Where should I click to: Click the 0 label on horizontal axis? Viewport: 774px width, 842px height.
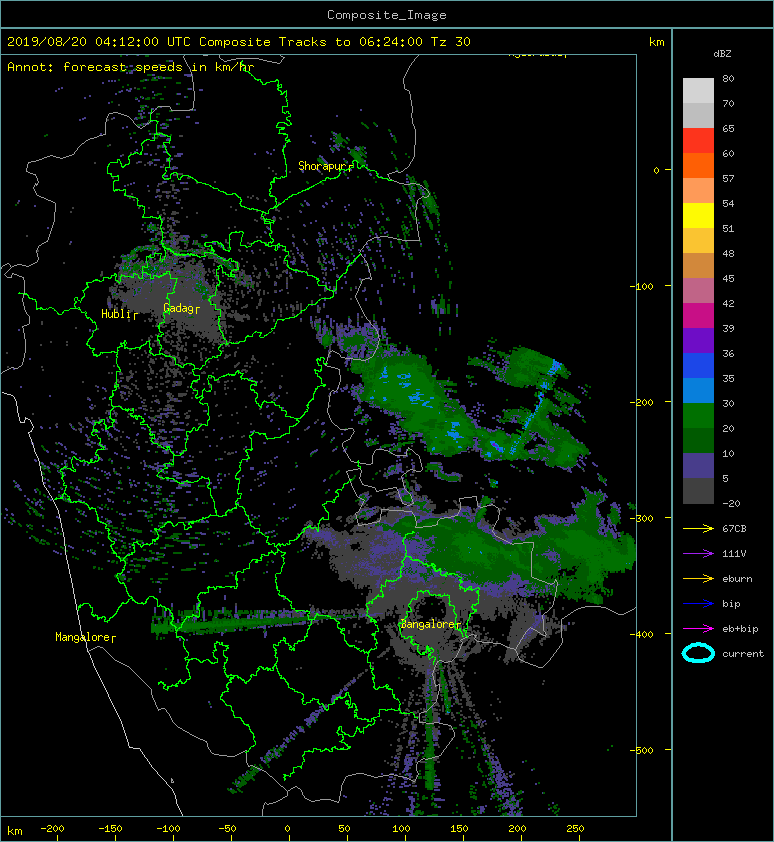[x=287, y=829]
